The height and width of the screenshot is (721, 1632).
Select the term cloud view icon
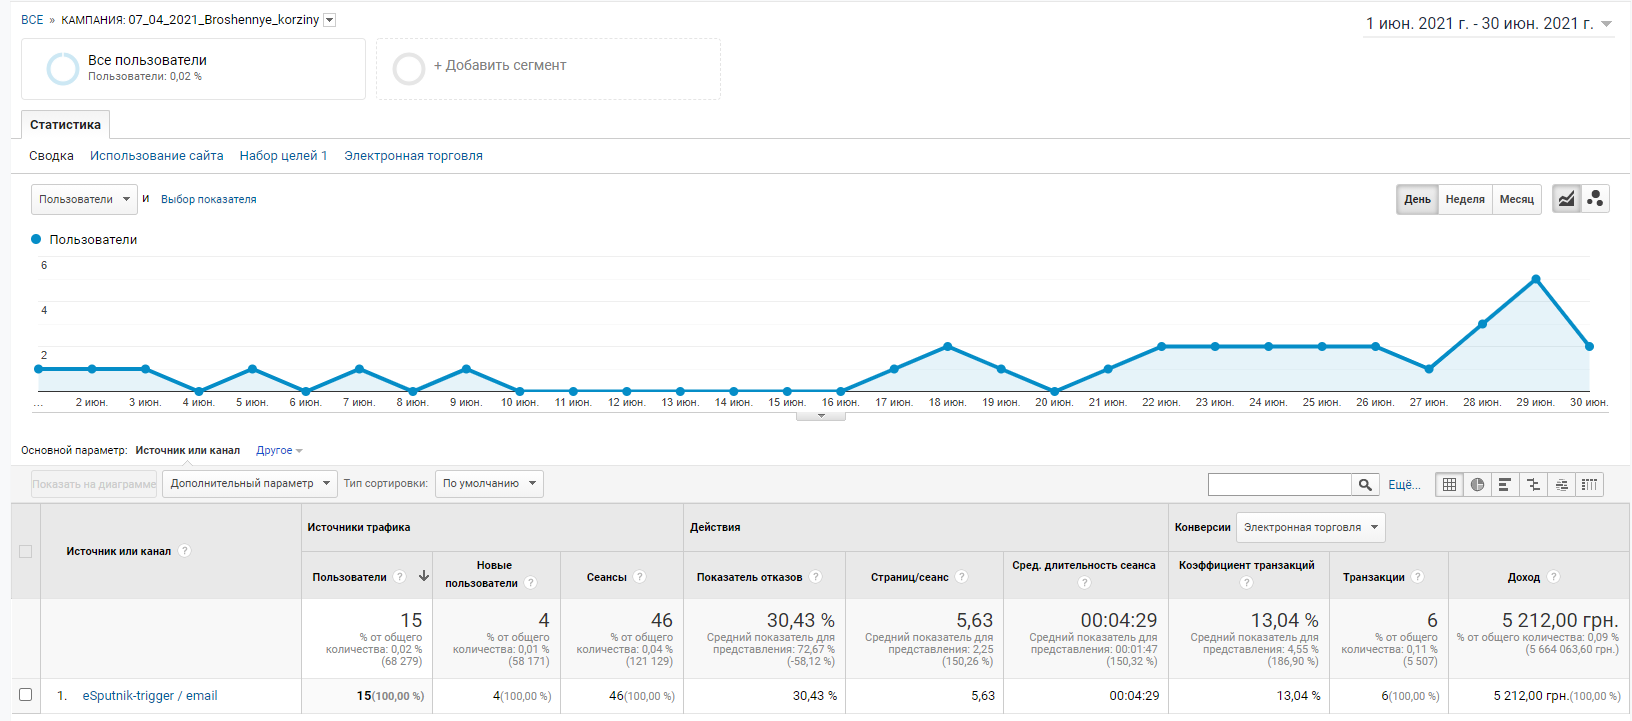tap(1561, 485)
